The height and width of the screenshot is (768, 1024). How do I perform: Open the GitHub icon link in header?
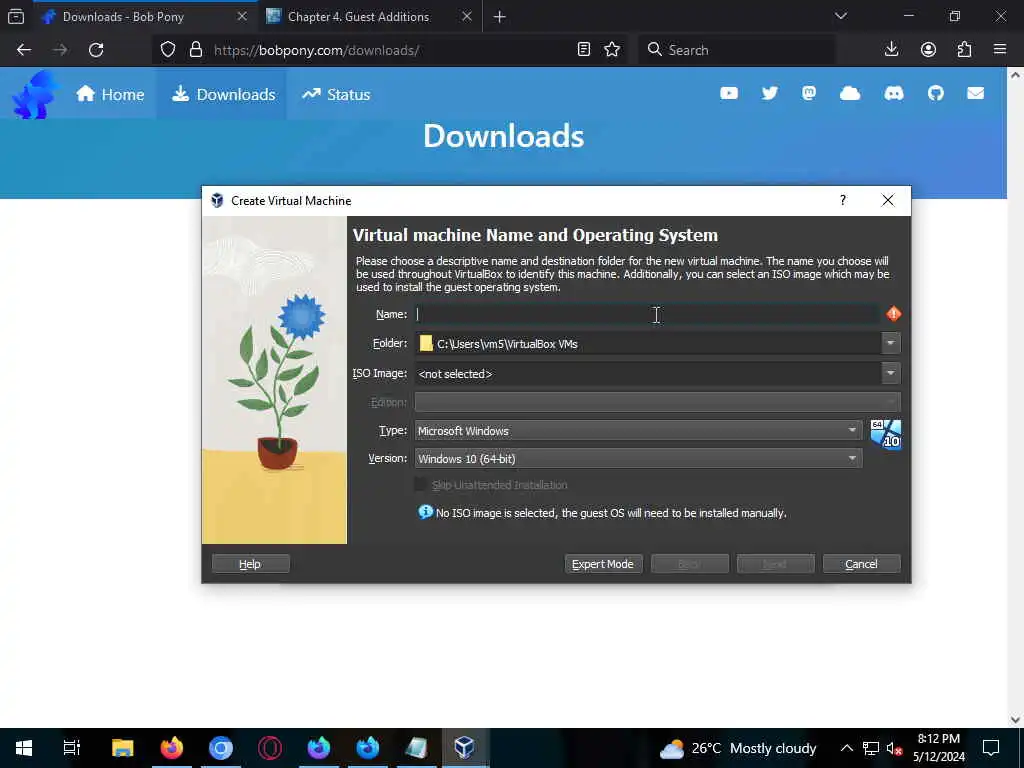[x=935, y=93]
